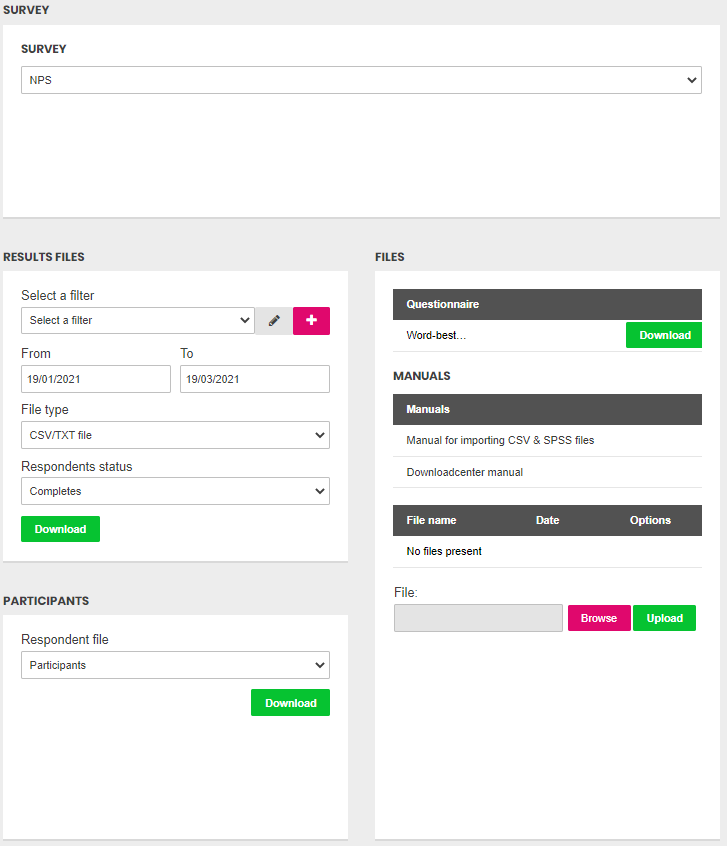Click the green Upload button
The image size is (727, 846).
click(x=664, y=618)
